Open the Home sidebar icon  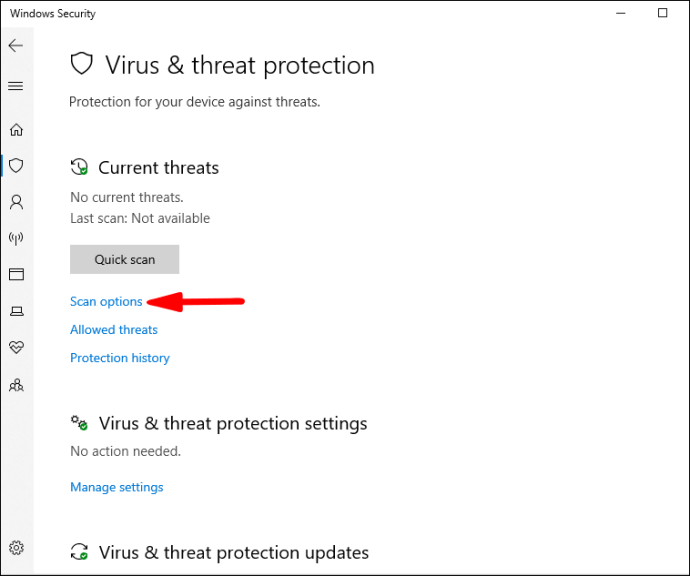coord(16,129)
